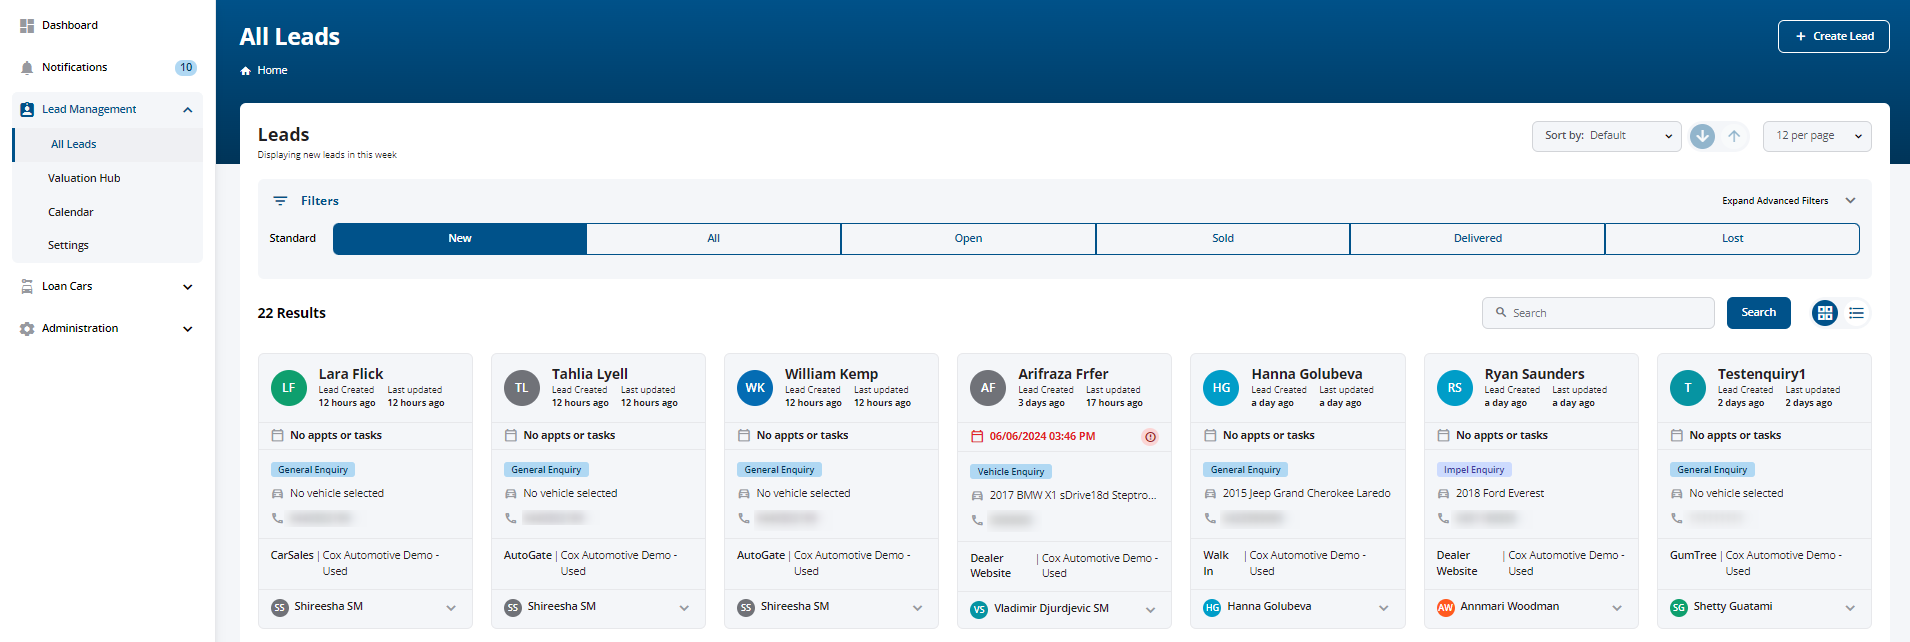Click Vehicle Enquiry tag on Arifraza card
Image resolution: width=1910 pixels, height=642 pixels.
pyautogui.click(x=1011, y=472)
